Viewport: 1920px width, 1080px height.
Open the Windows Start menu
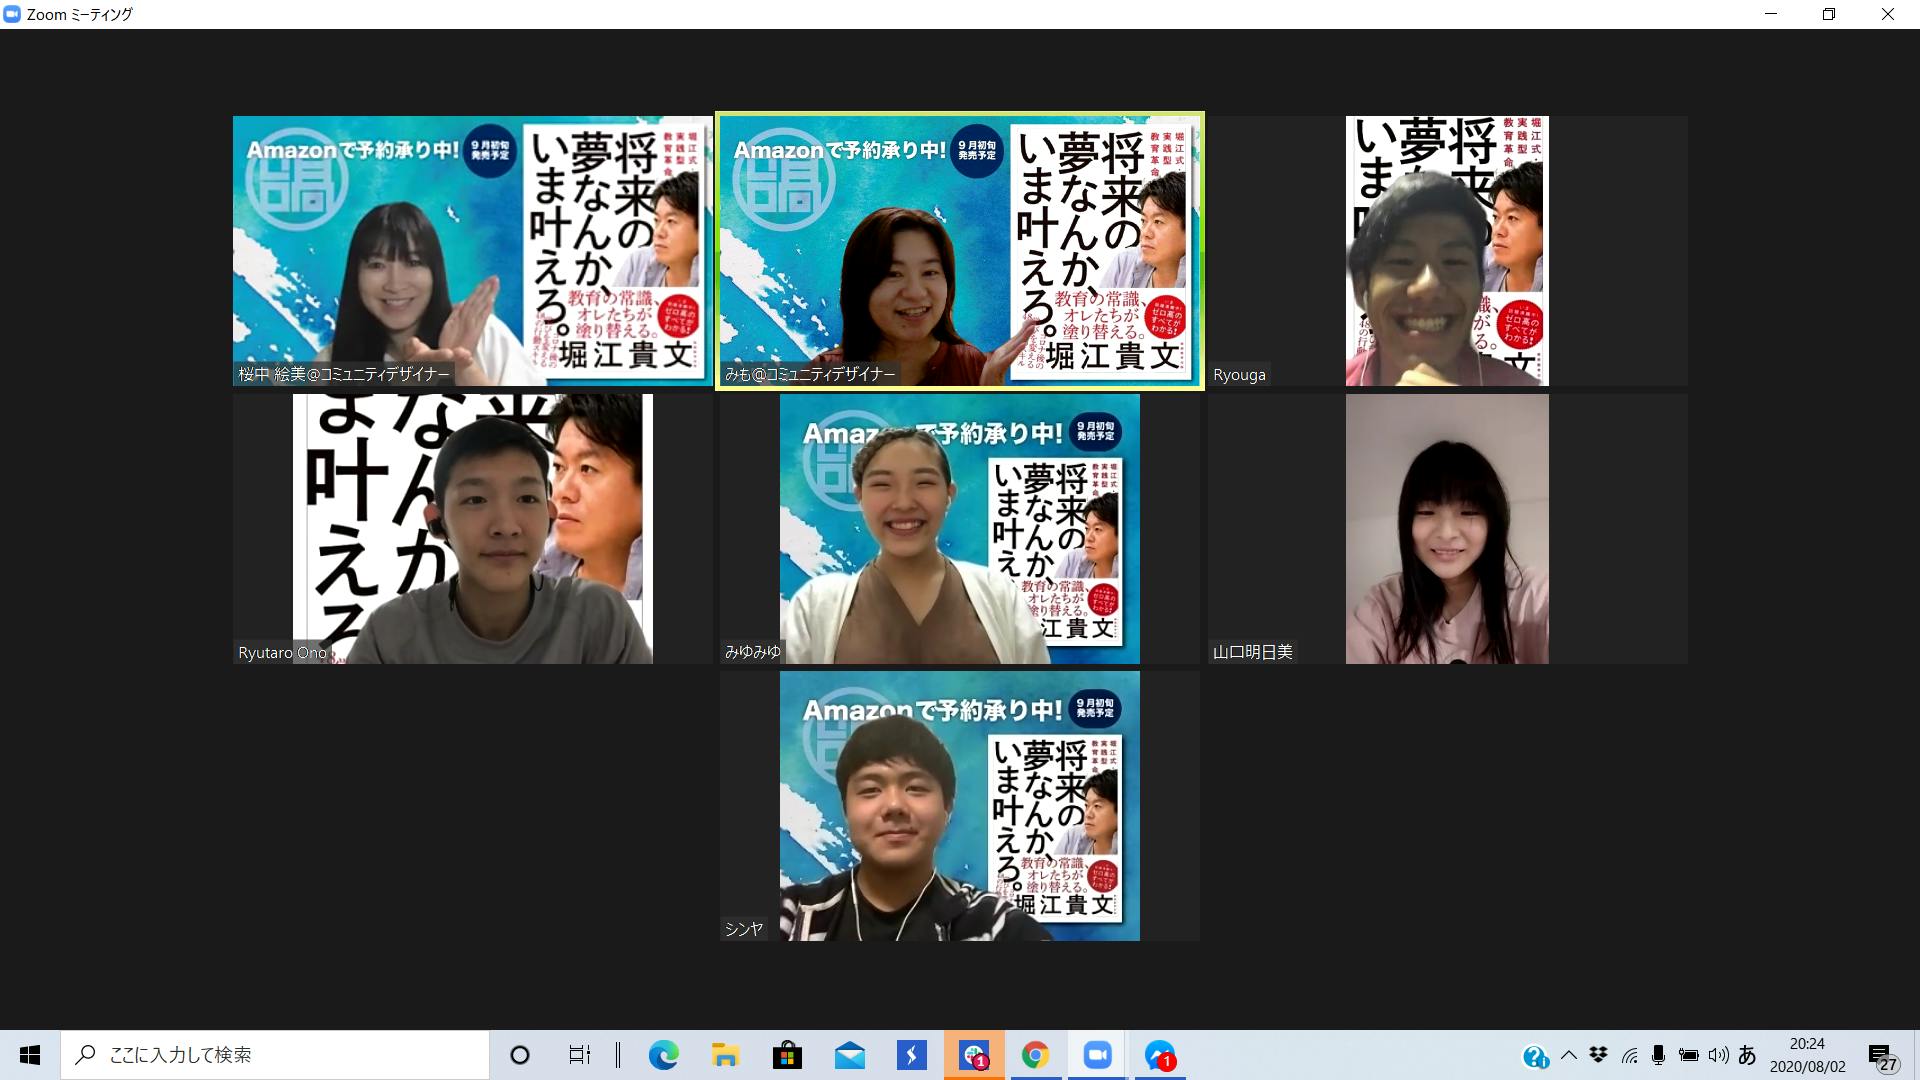tap(30, 1055)
